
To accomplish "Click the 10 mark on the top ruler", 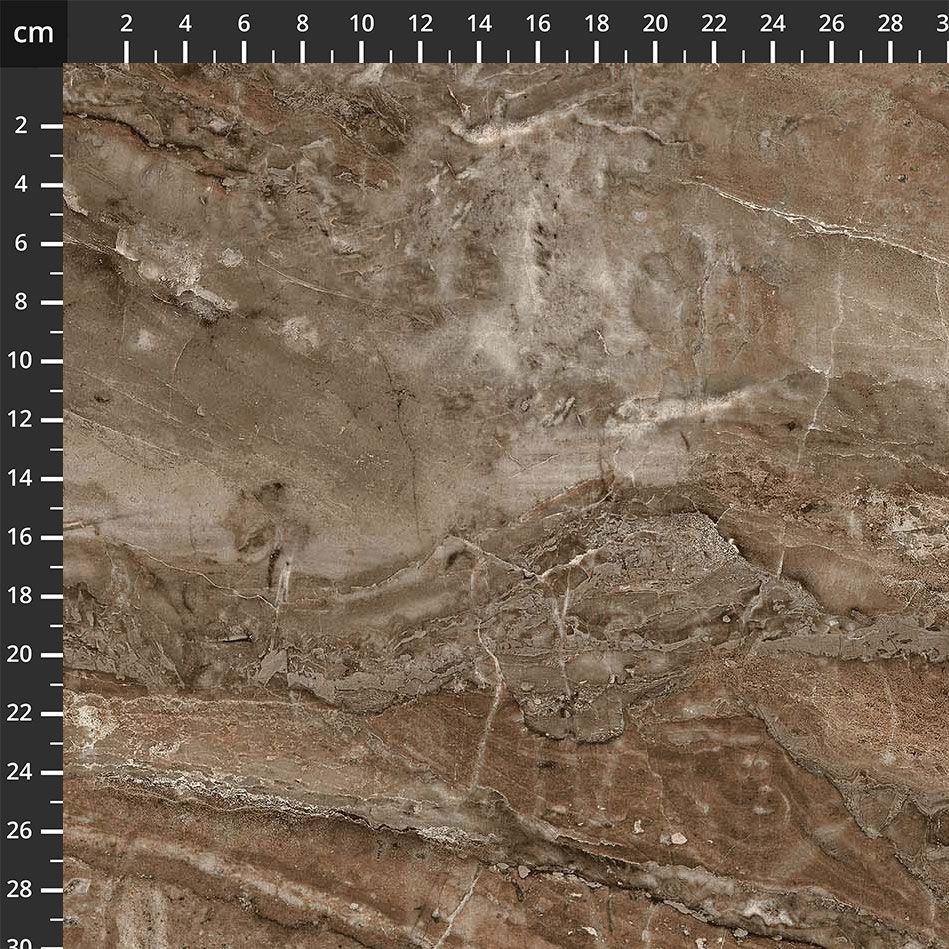I will click(361, 25).
